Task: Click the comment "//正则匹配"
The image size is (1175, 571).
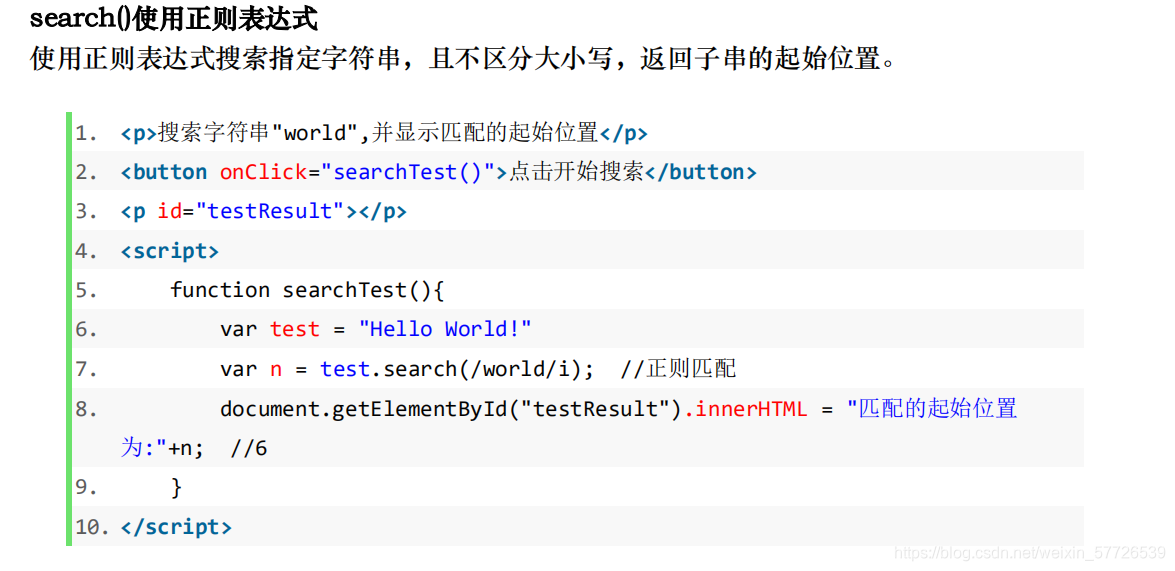Action: pyautogui.click(x=679, y=369)
